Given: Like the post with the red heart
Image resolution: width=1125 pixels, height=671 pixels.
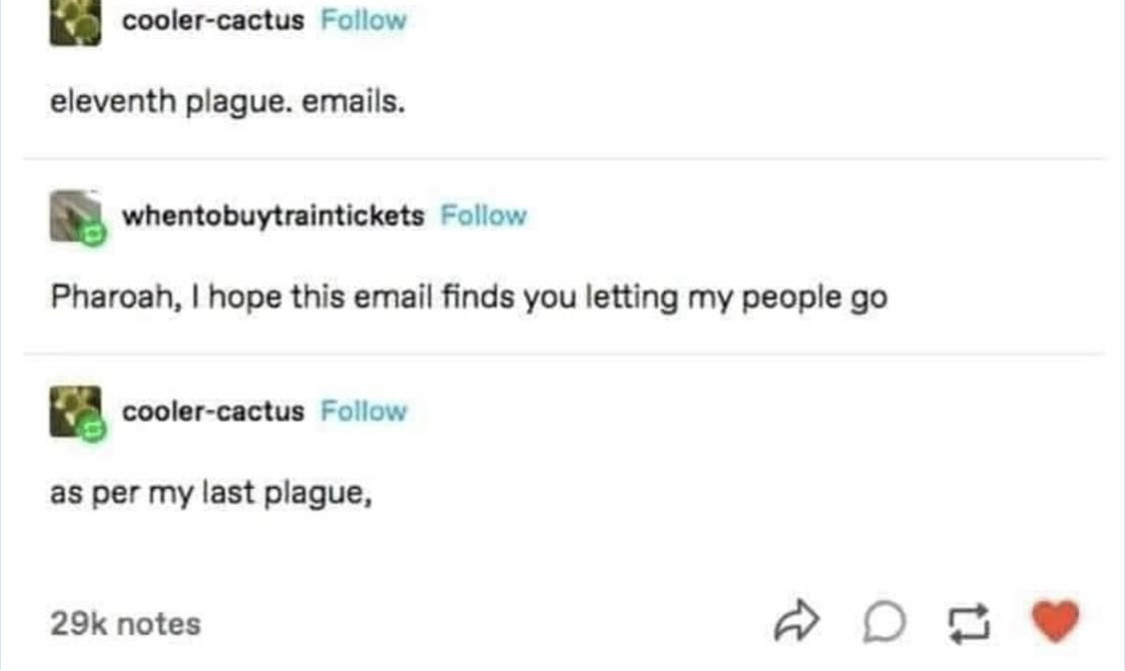Looking at the screenshot, I should click(1055, 621).
